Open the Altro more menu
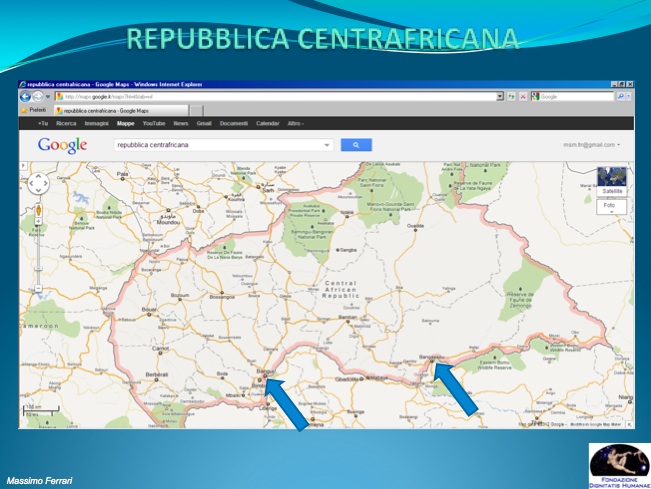The image size is (651, 489). [x=294, y=123]
